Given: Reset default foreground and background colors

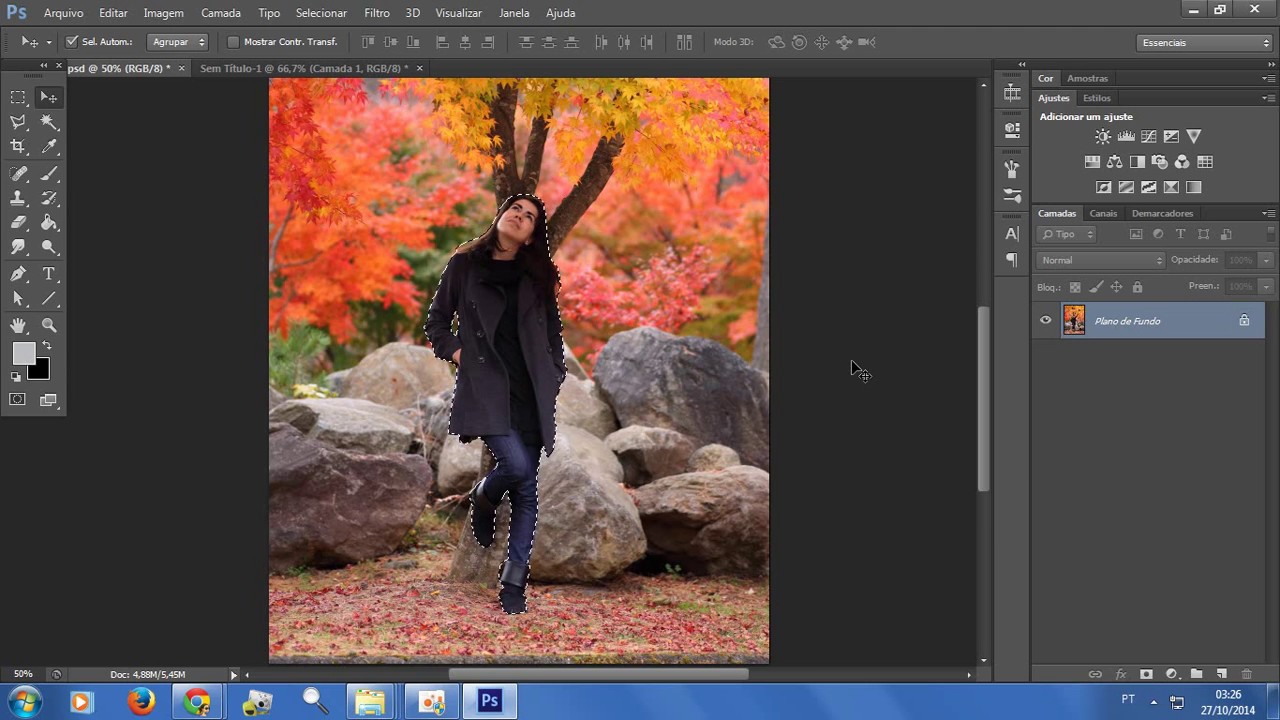Looking at the screenshot, I should 16,377.
